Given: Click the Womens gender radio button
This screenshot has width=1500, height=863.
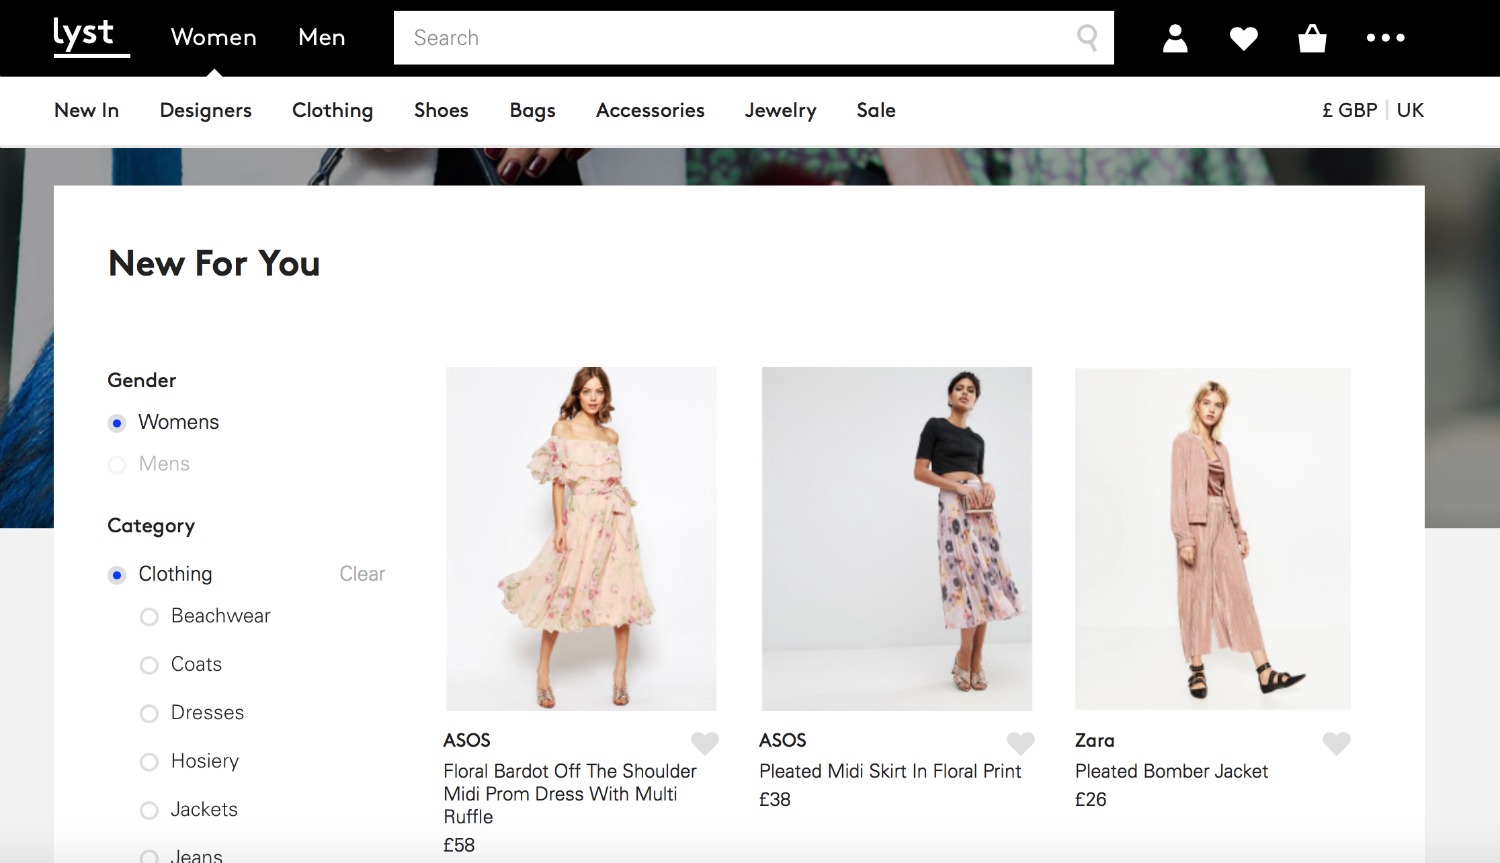Looking at the screenshot, I should pyautogui.click(x=117, y=422).
